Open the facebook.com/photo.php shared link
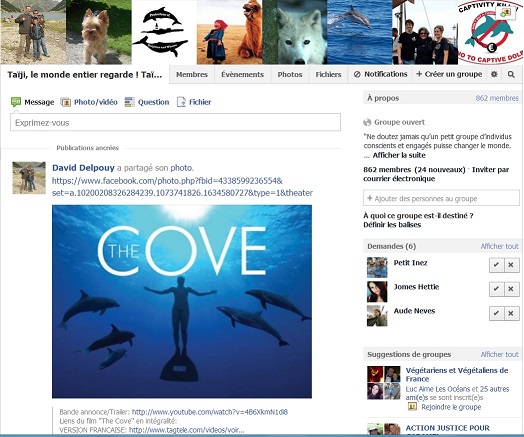The width and height of the screenshot is (524, 437). click(182, 187)
